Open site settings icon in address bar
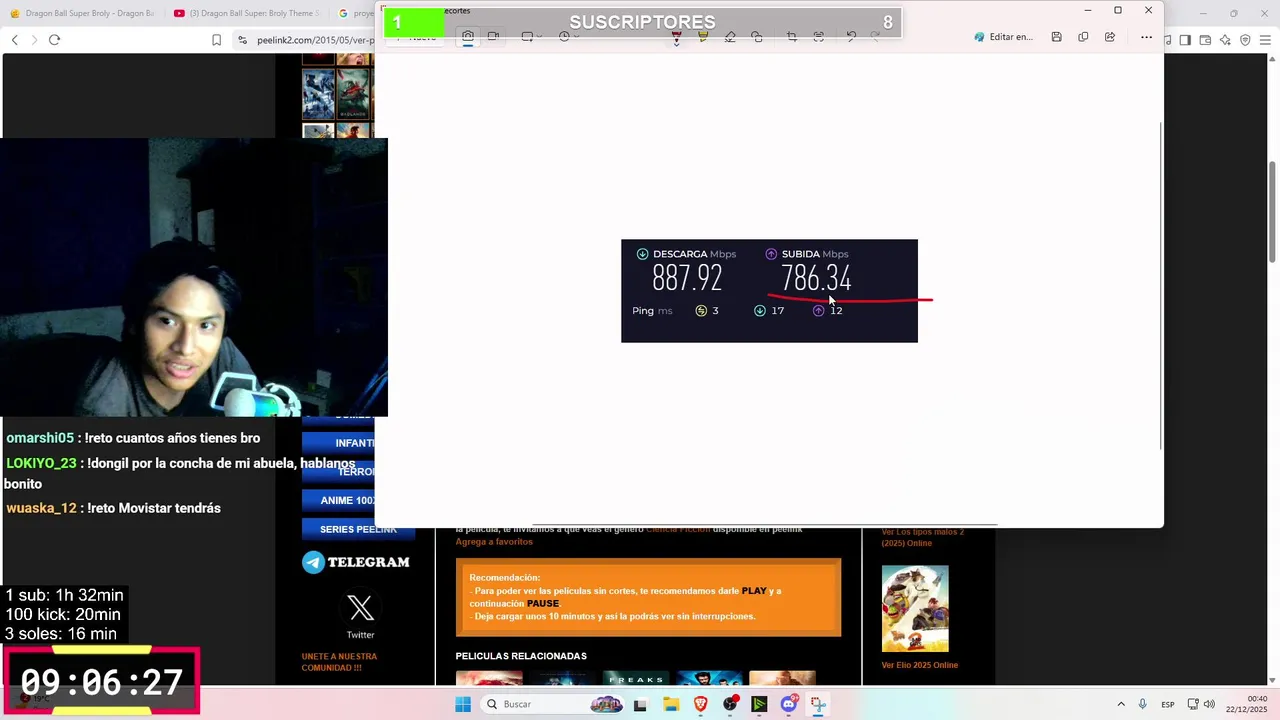This screenshot has width=1280, height=720. (242, 40)
